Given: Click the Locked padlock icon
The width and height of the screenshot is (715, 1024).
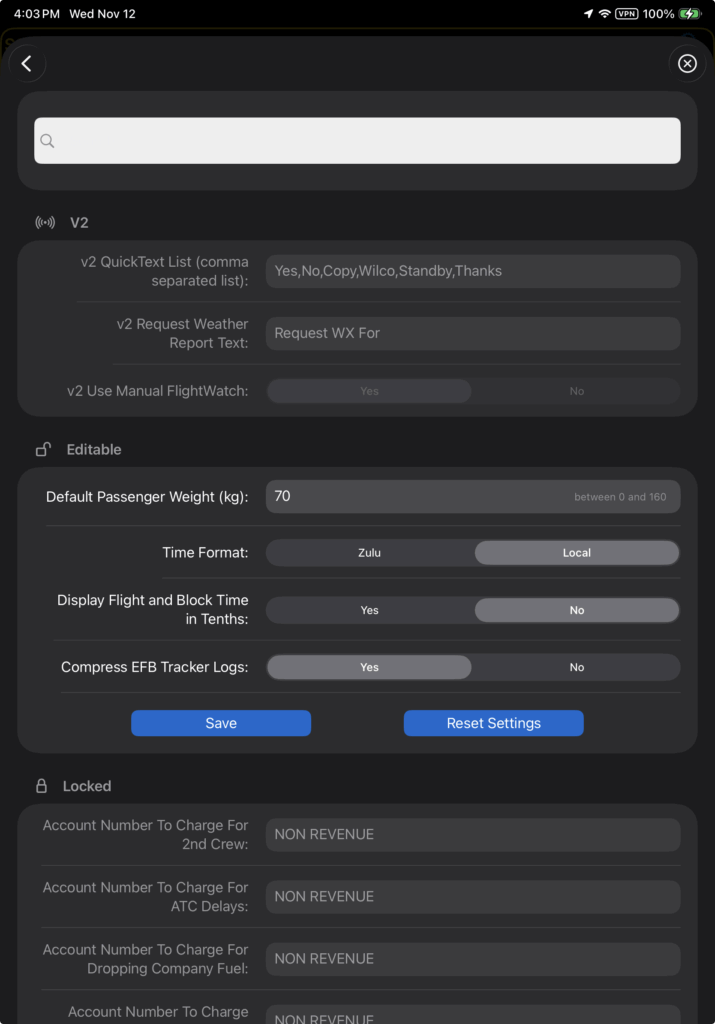Looking at the screenshot, I should point(42,786).
